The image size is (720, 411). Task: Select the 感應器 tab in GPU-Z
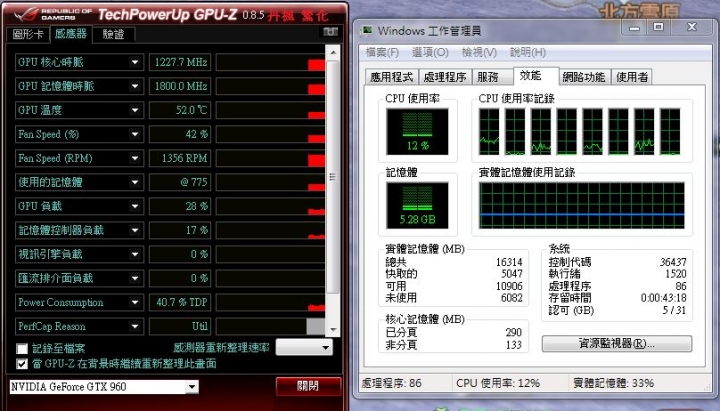click(x=70, y=34)
